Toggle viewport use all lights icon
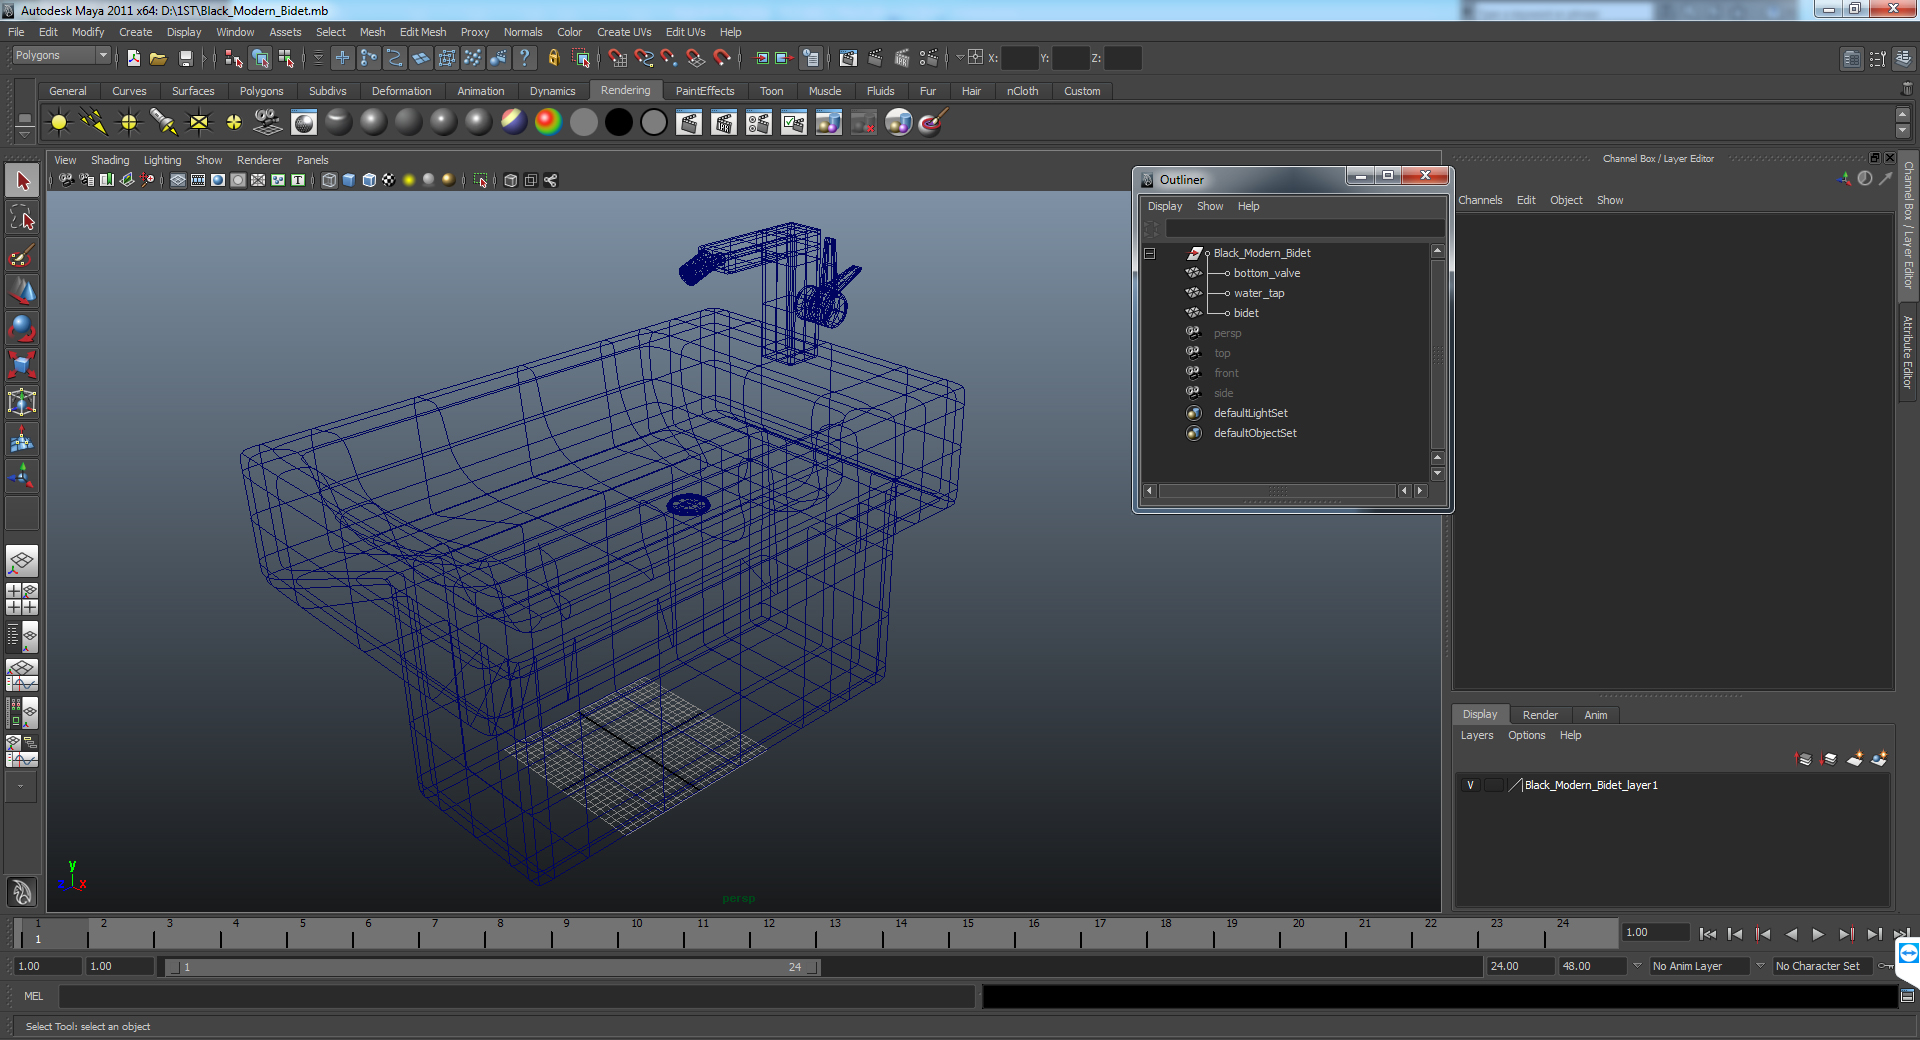Screen dimensions: 1920x1040 click(409, 180)
